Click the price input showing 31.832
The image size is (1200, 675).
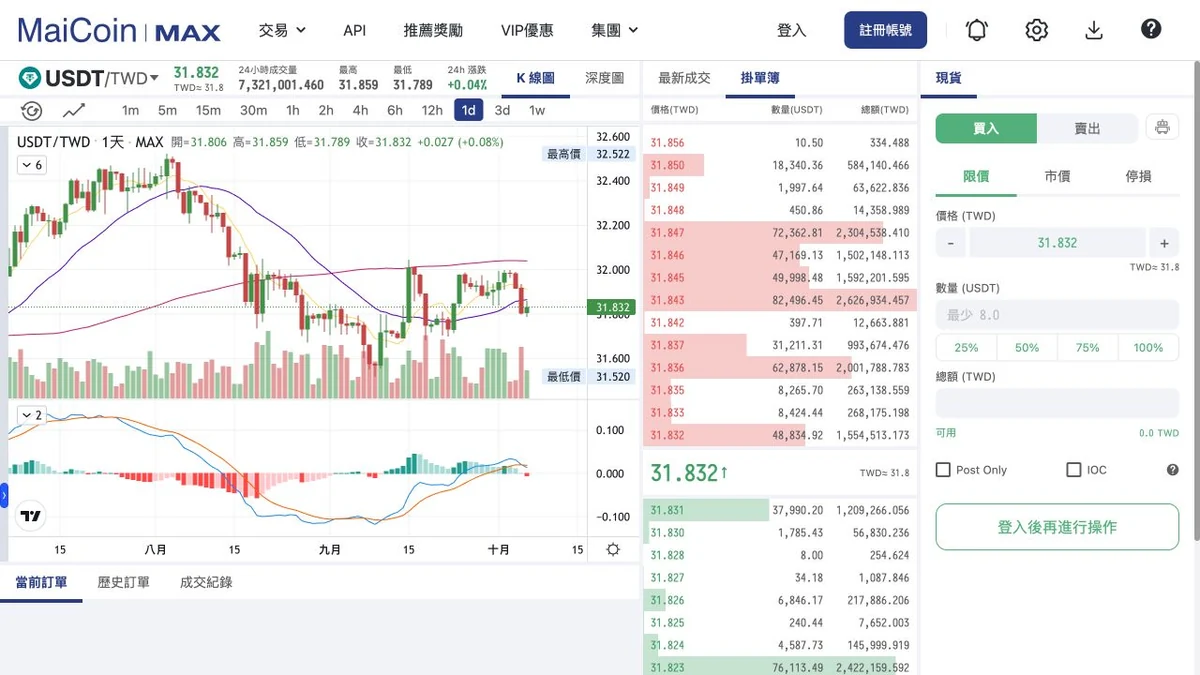1057,243
